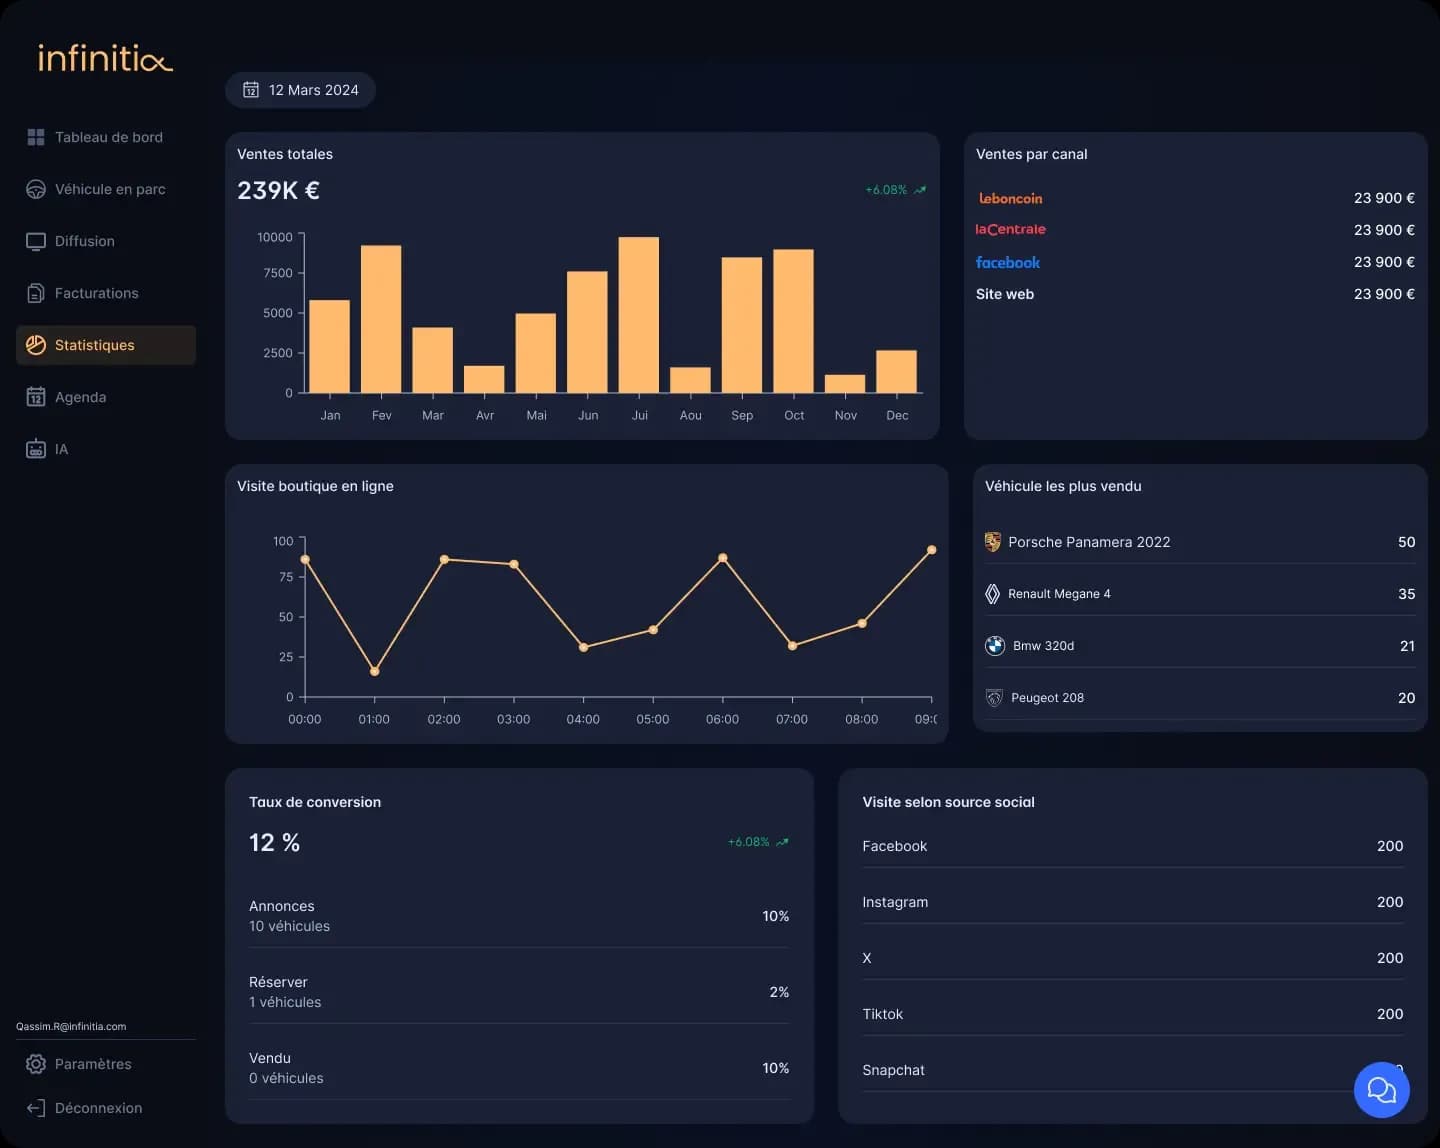Click the Déconnexion link
Screen dimensions: 1440x1148
pyautogui.click(x=98, y=1108)
